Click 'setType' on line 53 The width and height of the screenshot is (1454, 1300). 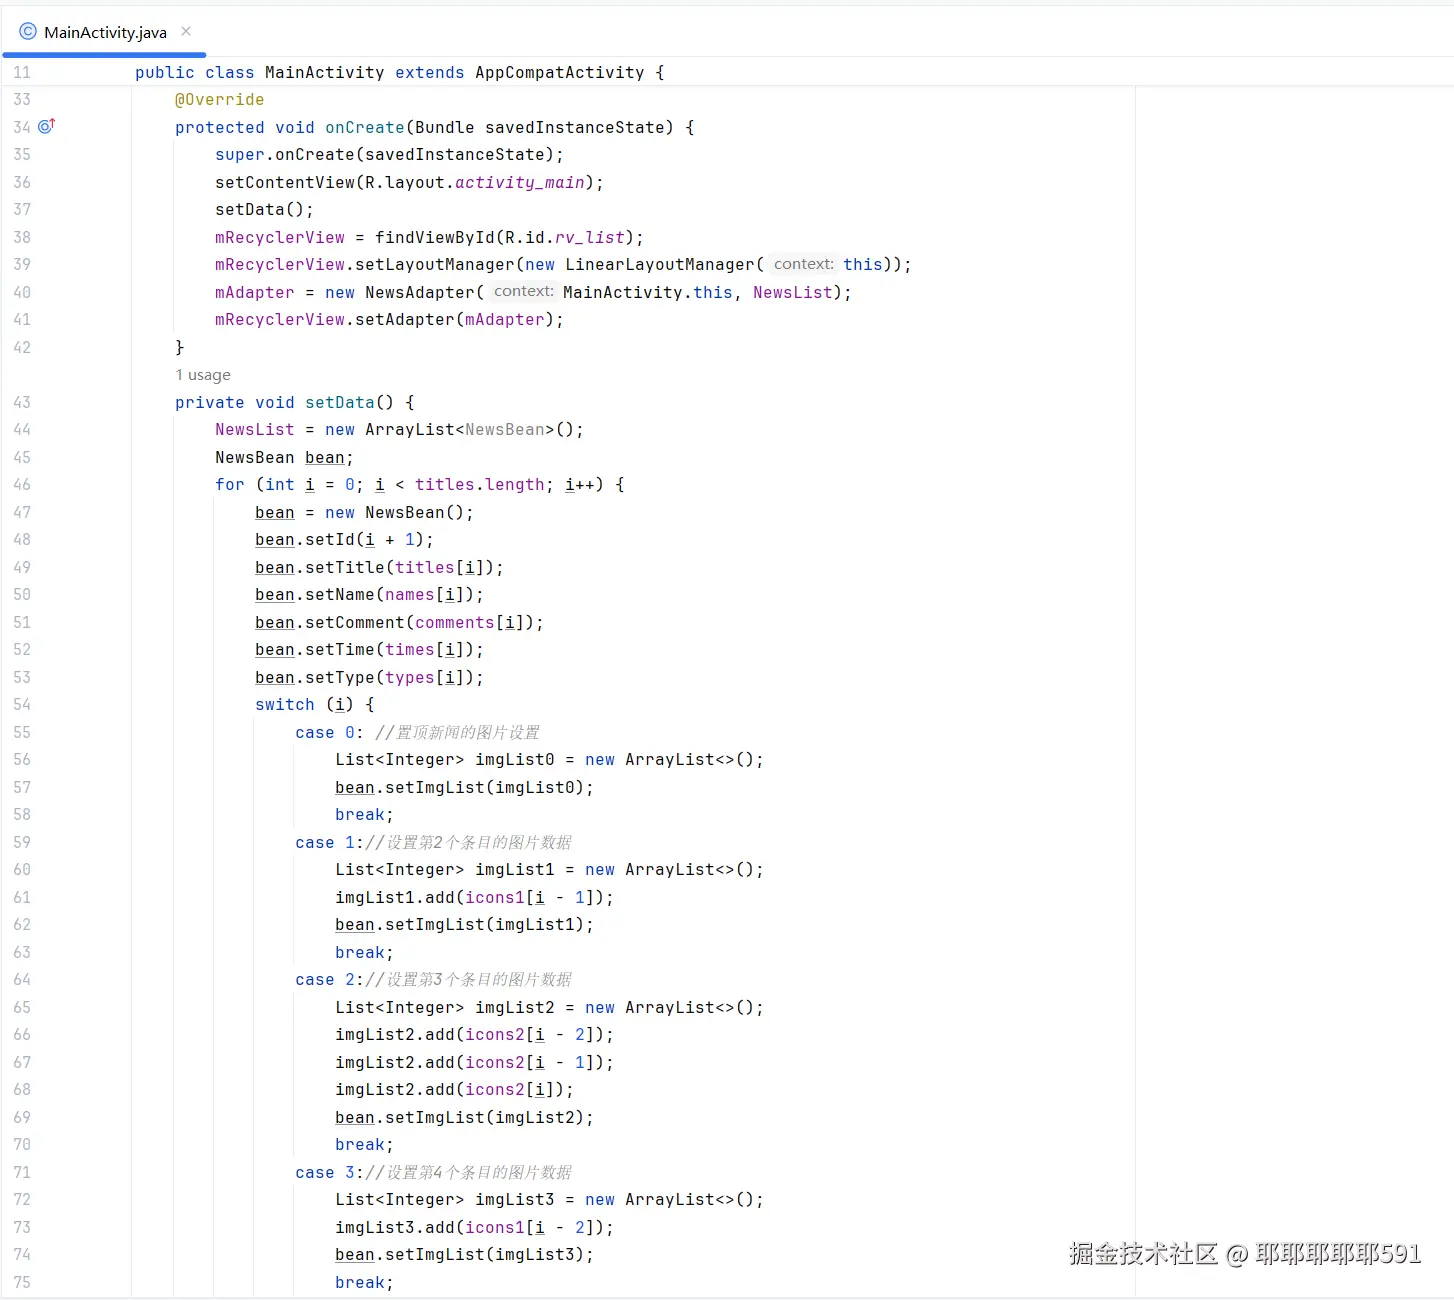340,677
